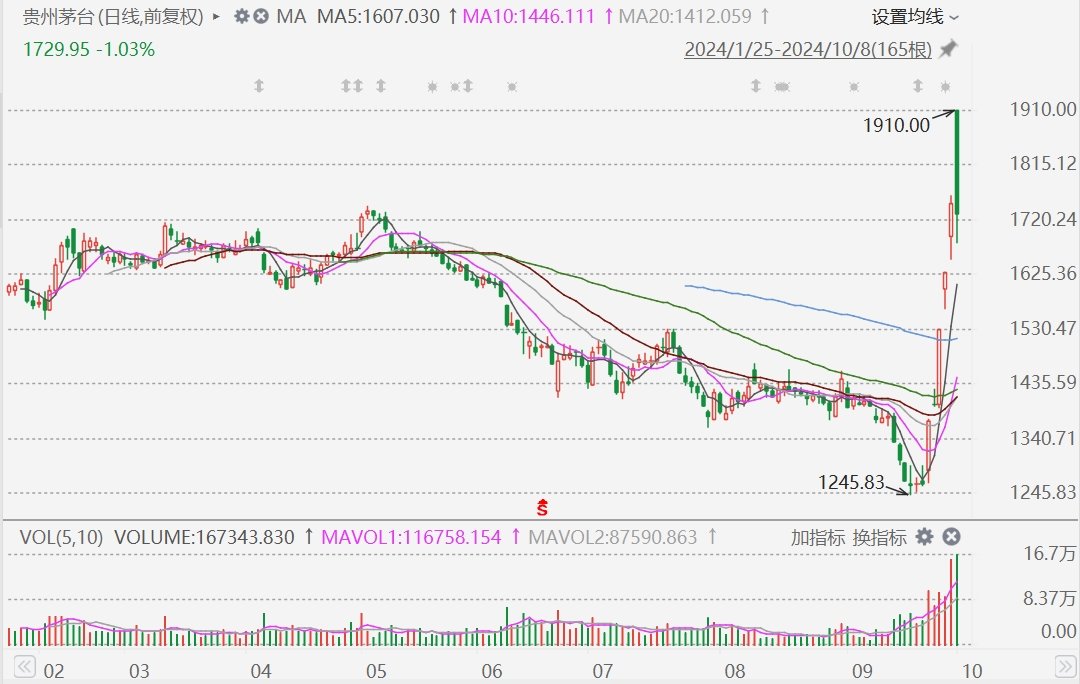Click the 1625.36 price axis label
The image size is (1080, 684).
[1043, 273]
